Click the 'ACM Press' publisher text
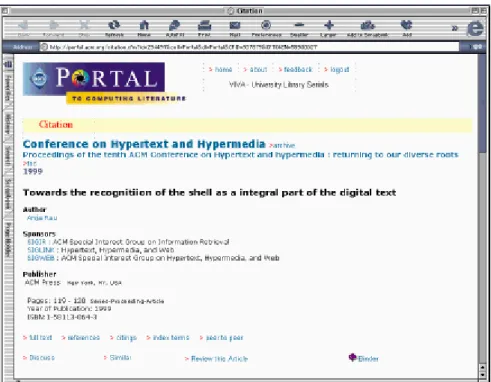The image size is (491, 382). 43,282
